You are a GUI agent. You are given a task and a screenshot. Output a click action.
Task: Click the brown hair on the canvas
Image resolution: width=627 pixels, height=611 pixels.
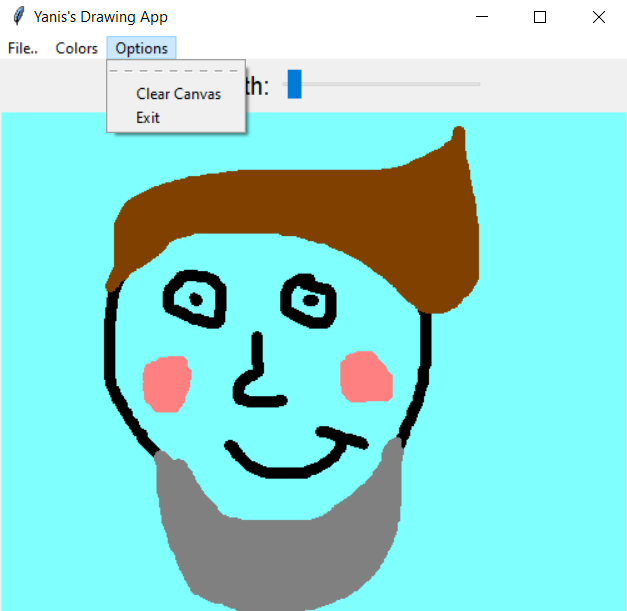point(304,204)
